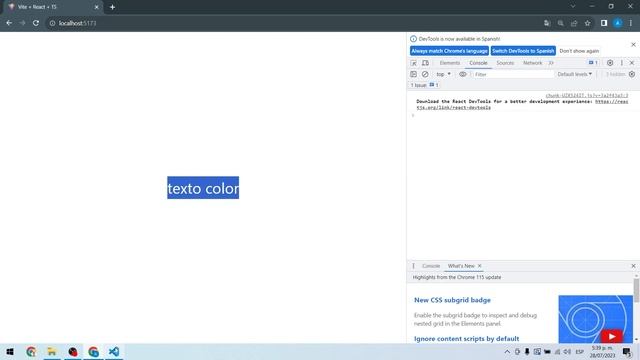Screen dimensions: 640x360
Task: Open Visual Studio Code from the taskbar
Action: [114, 351]
